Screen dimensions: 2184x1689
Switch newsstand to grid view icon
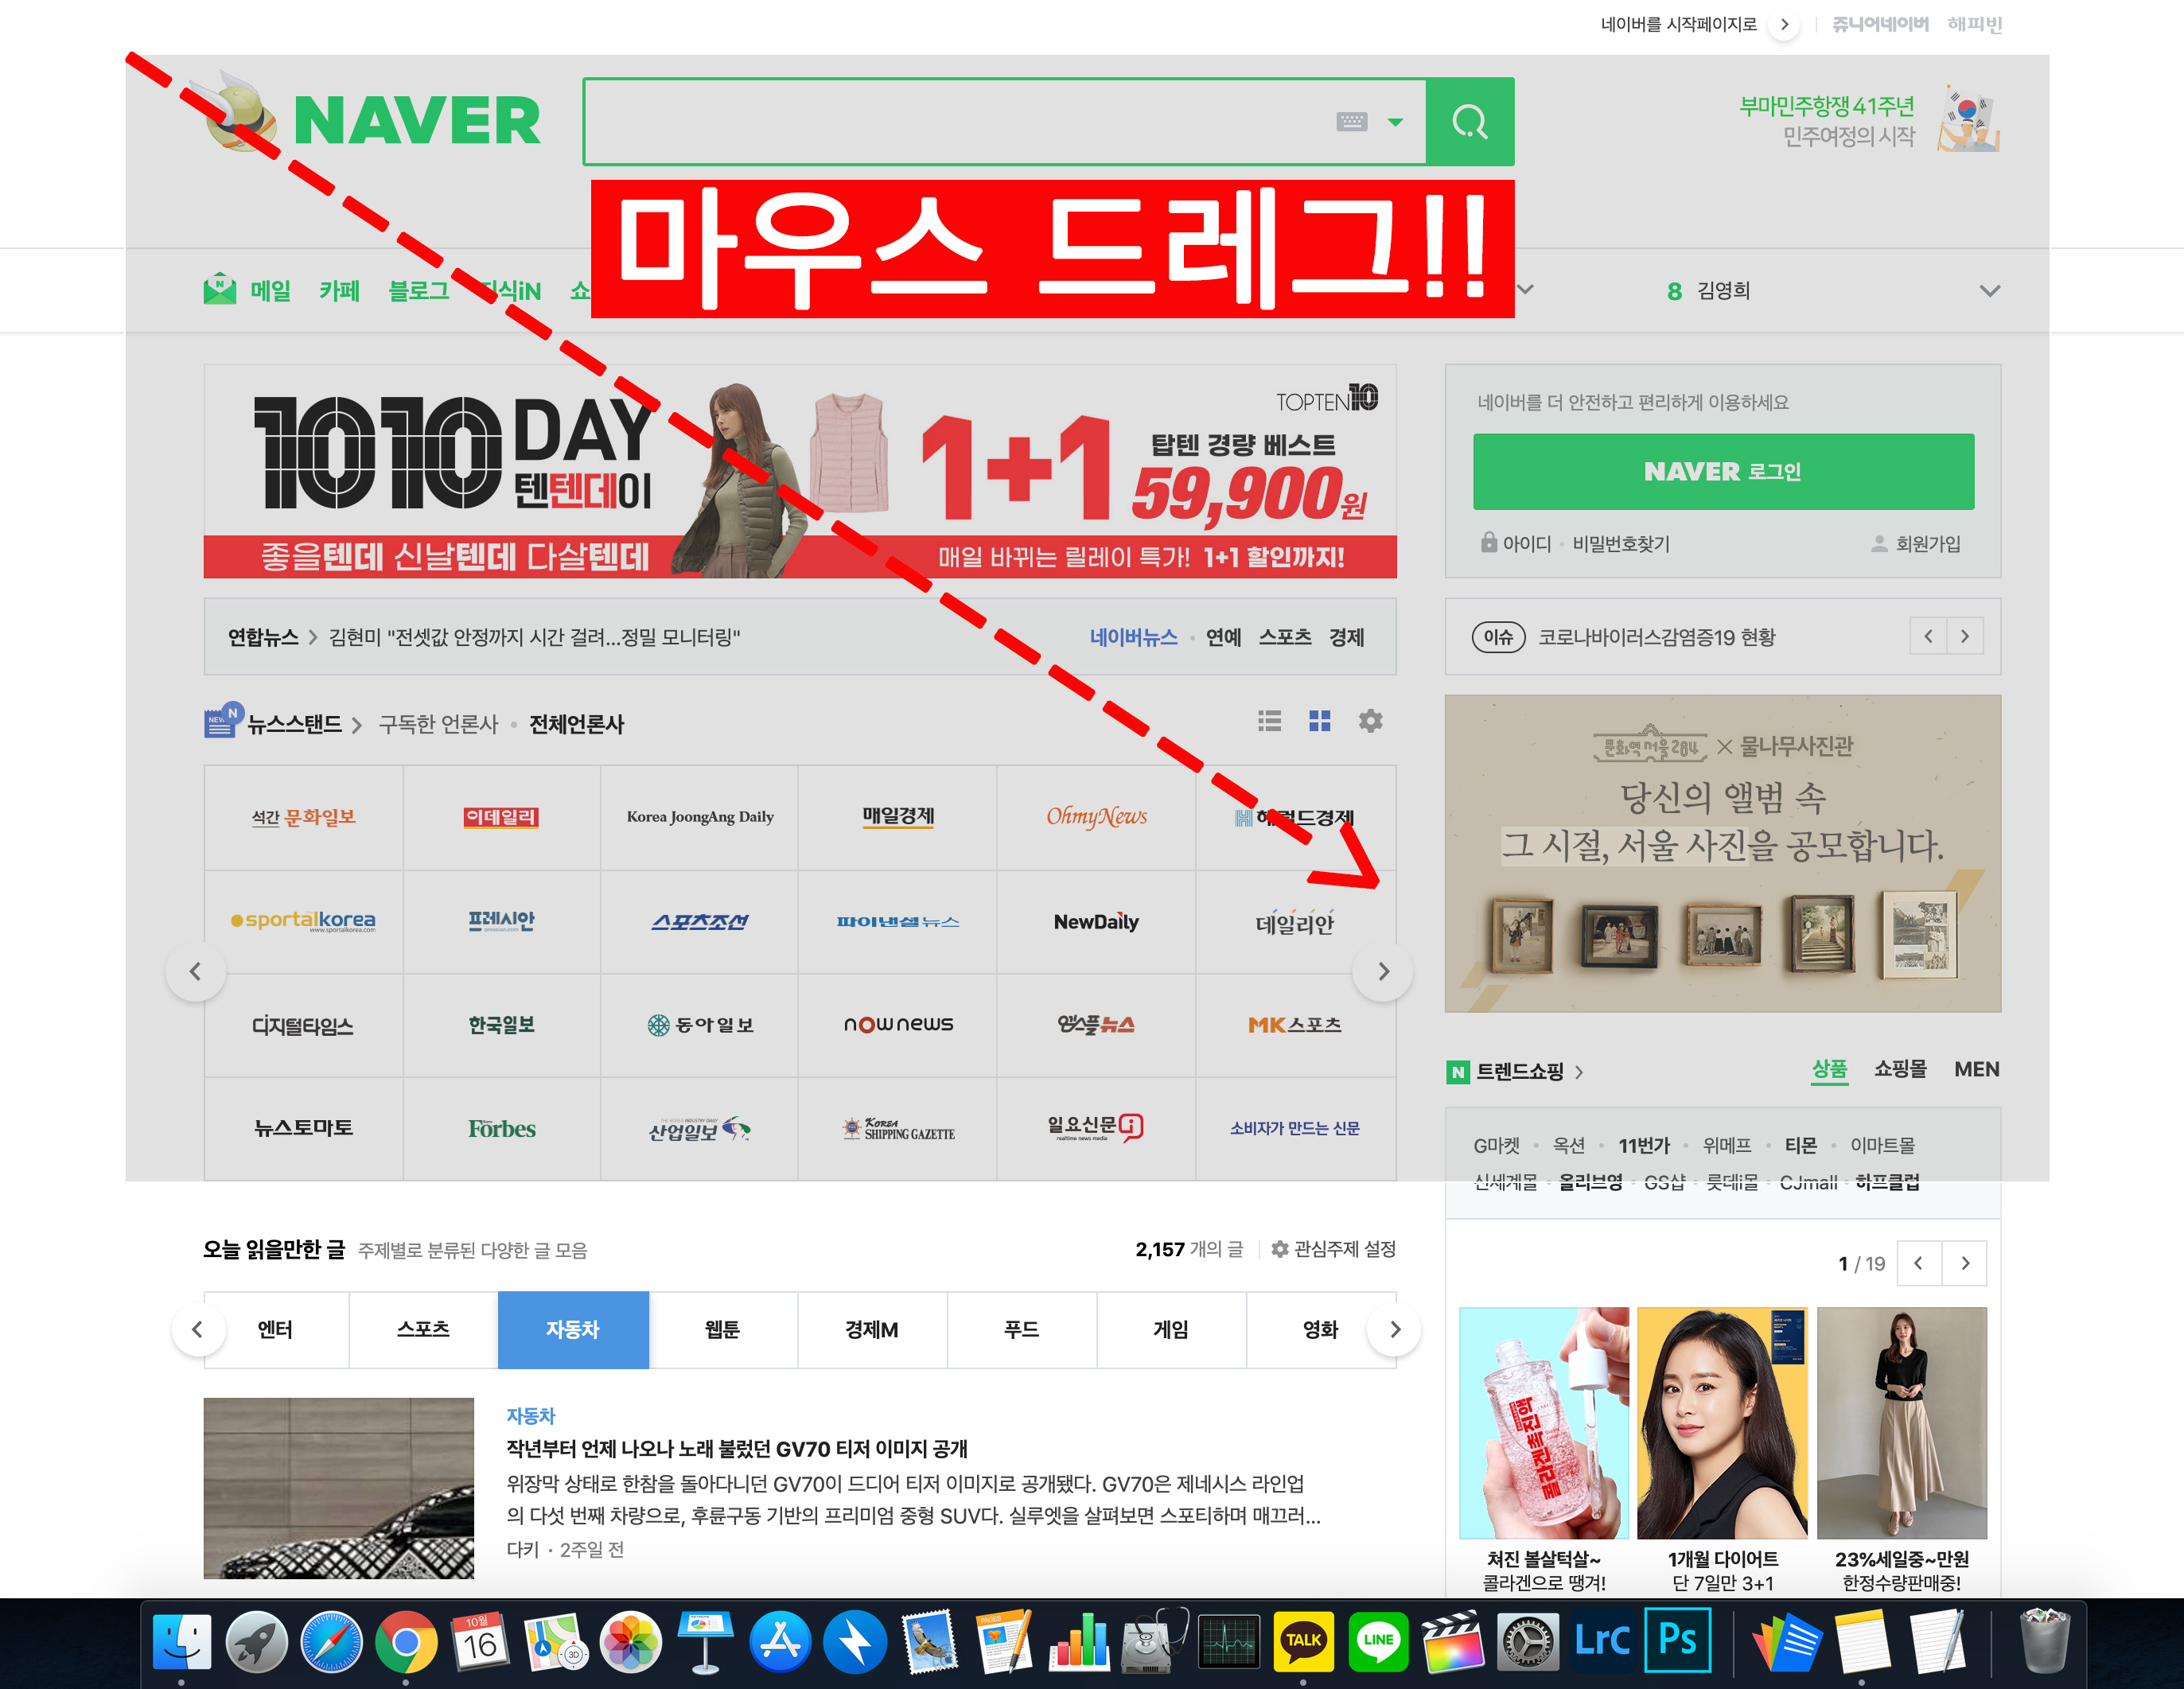click(1319, 721)
